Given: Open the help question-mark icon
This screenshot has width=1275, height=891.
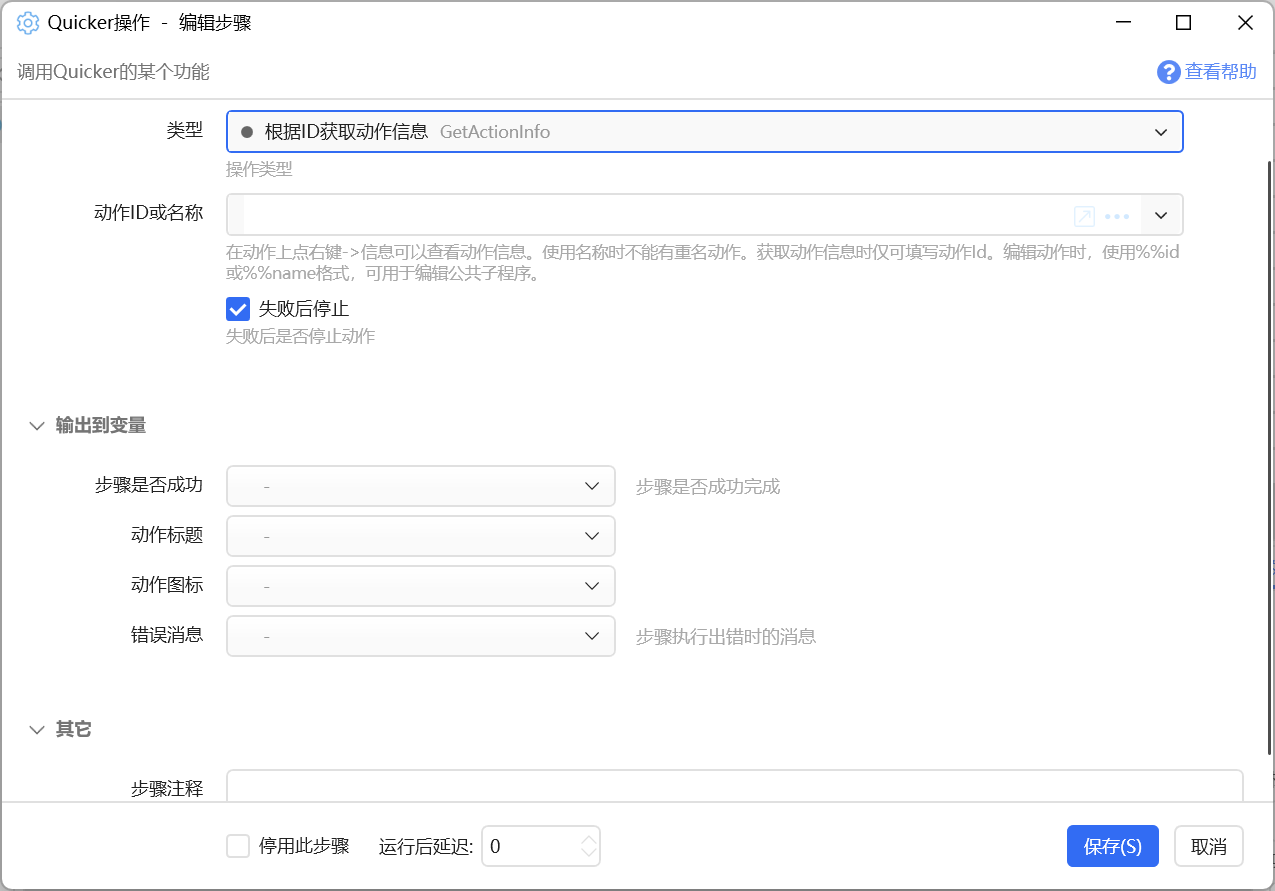Looking at the screenshot, I should pos(1168,72).
